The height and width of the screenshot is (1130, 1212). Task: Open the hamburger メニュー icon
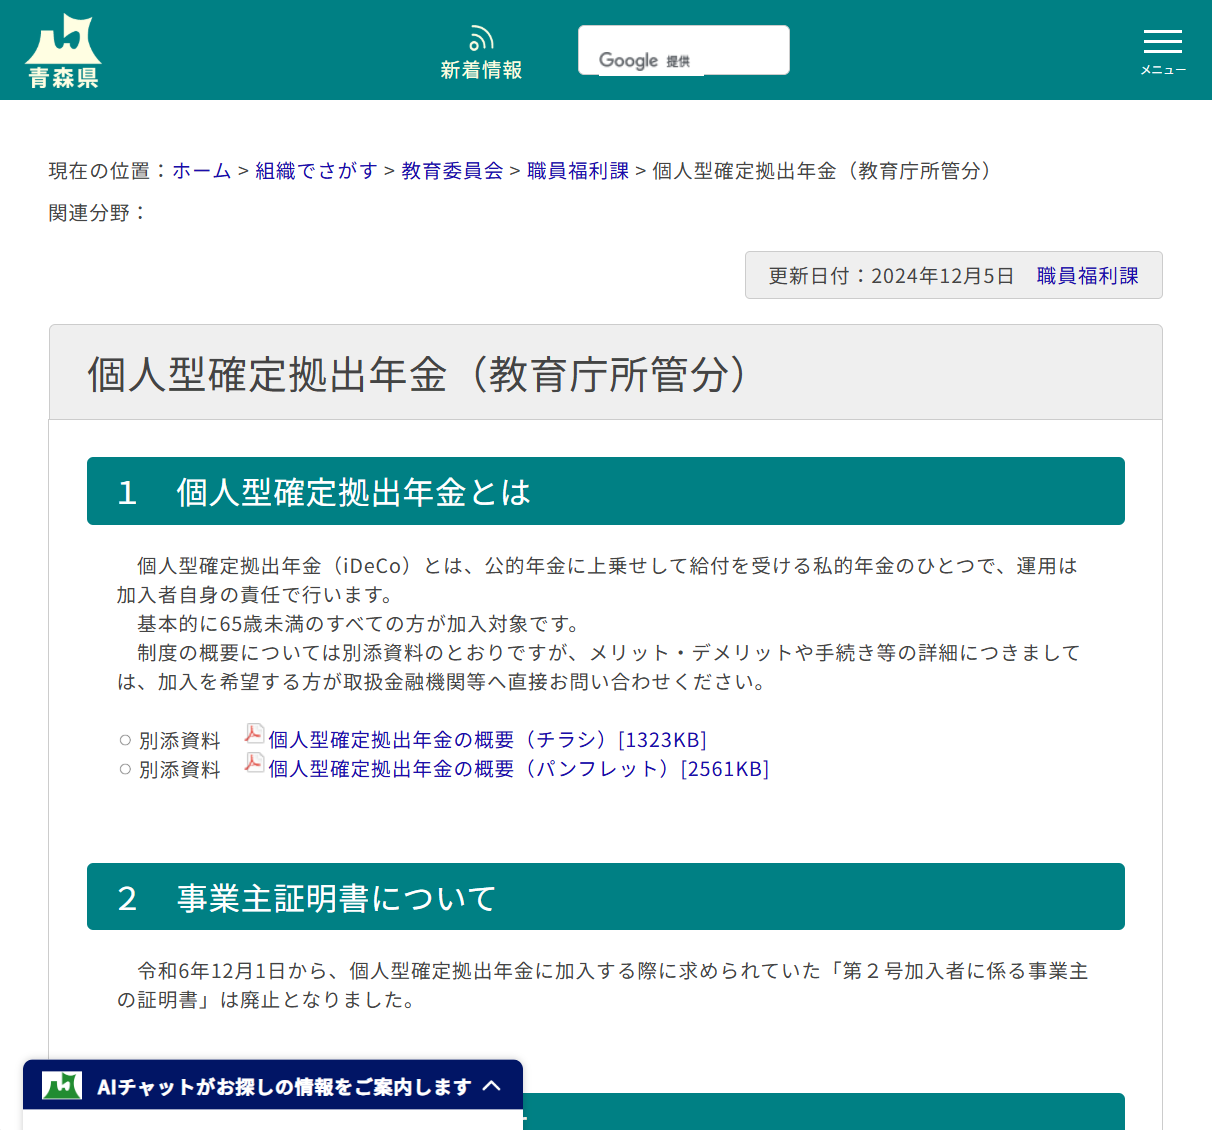(1162, 42)
